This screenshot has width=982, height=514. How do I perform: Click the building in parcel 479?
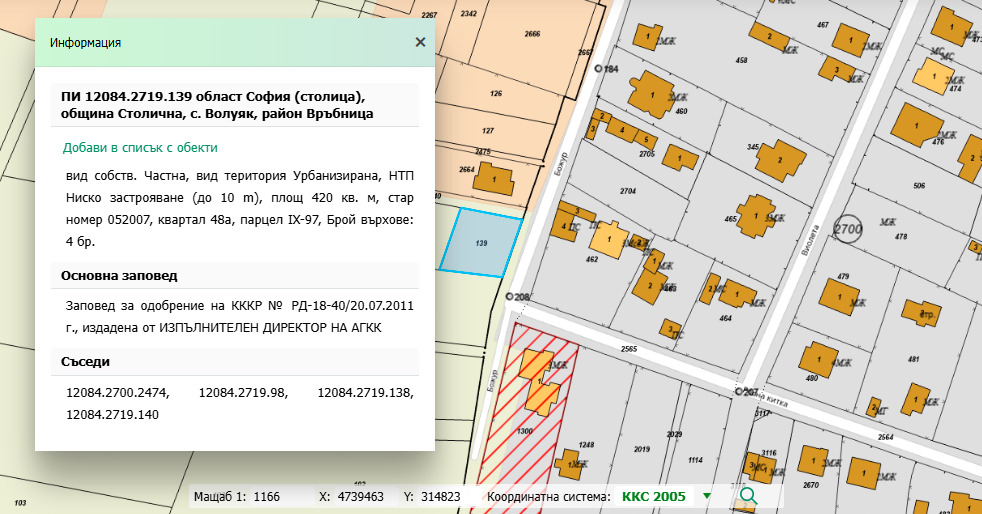[839, 297]
